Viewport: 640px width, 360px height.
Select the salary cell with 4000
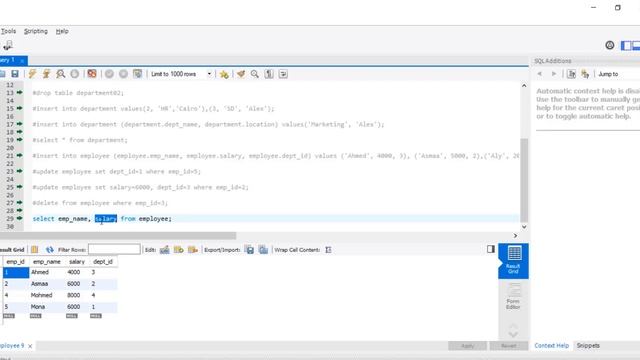[77, 272]
